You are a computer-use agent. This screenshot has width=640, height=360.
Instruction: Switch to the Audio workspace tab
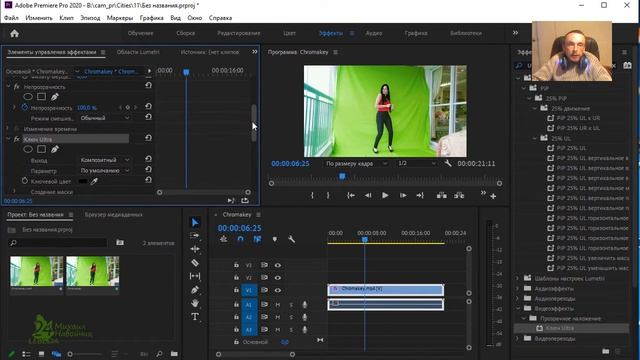point(374,33)
